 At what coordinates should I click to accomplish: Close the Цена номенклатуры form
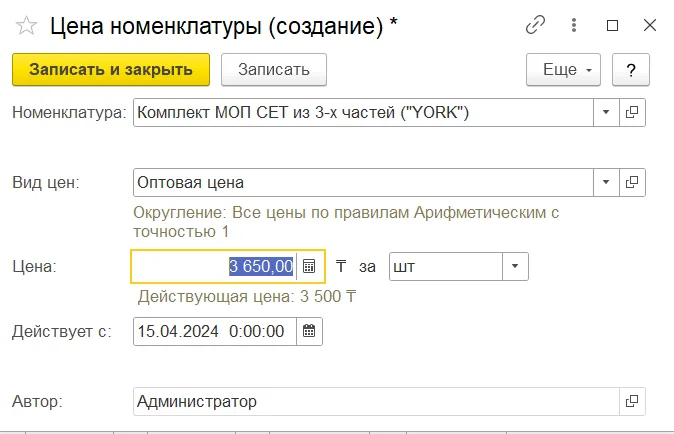[x=649, y=25]
